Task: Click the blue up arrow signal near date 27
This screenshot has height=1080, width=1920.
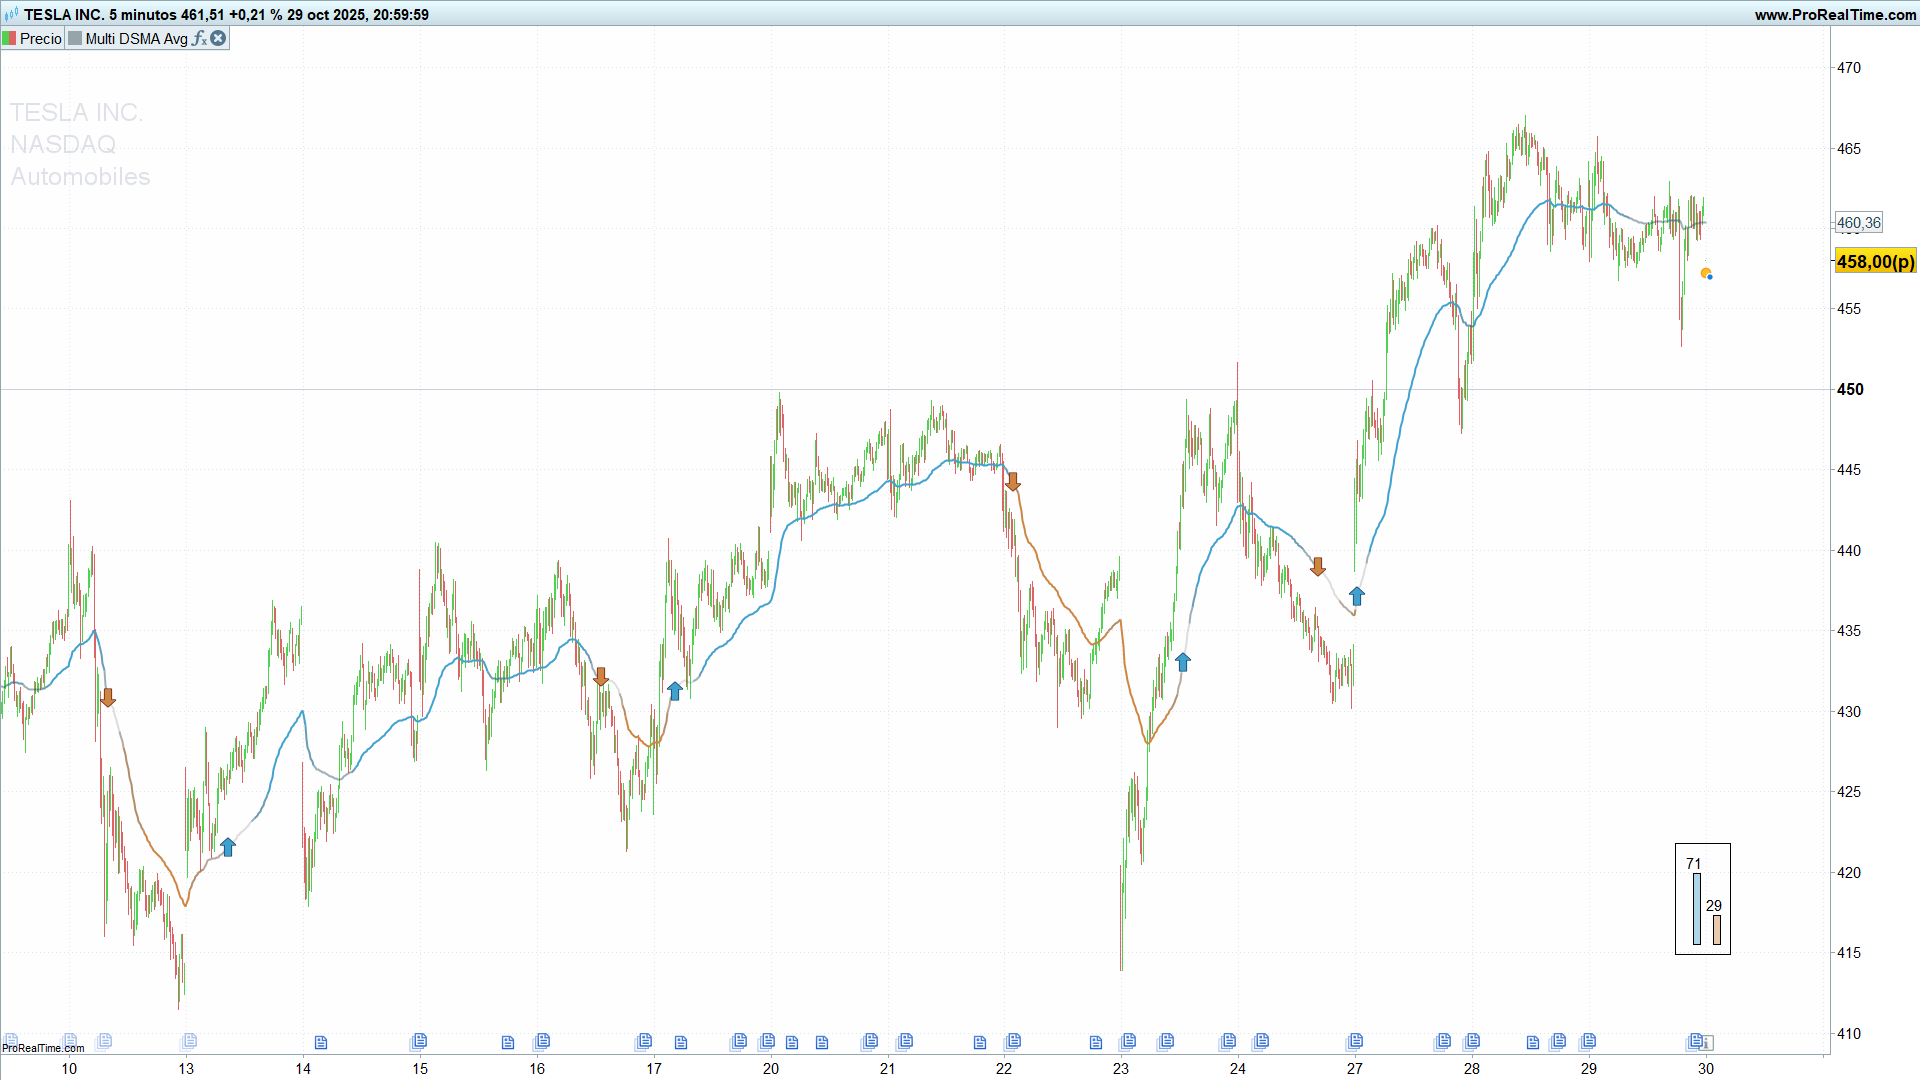Action: 1356,597
